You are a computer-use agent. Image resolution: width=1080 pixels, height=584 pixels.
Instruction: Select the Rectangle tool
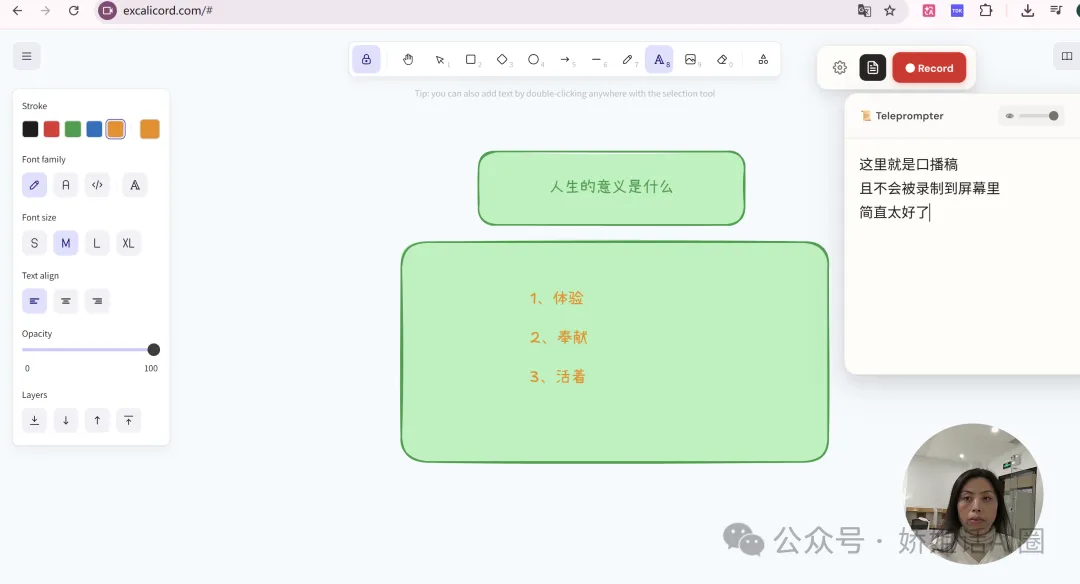click(x=471, y=59)
